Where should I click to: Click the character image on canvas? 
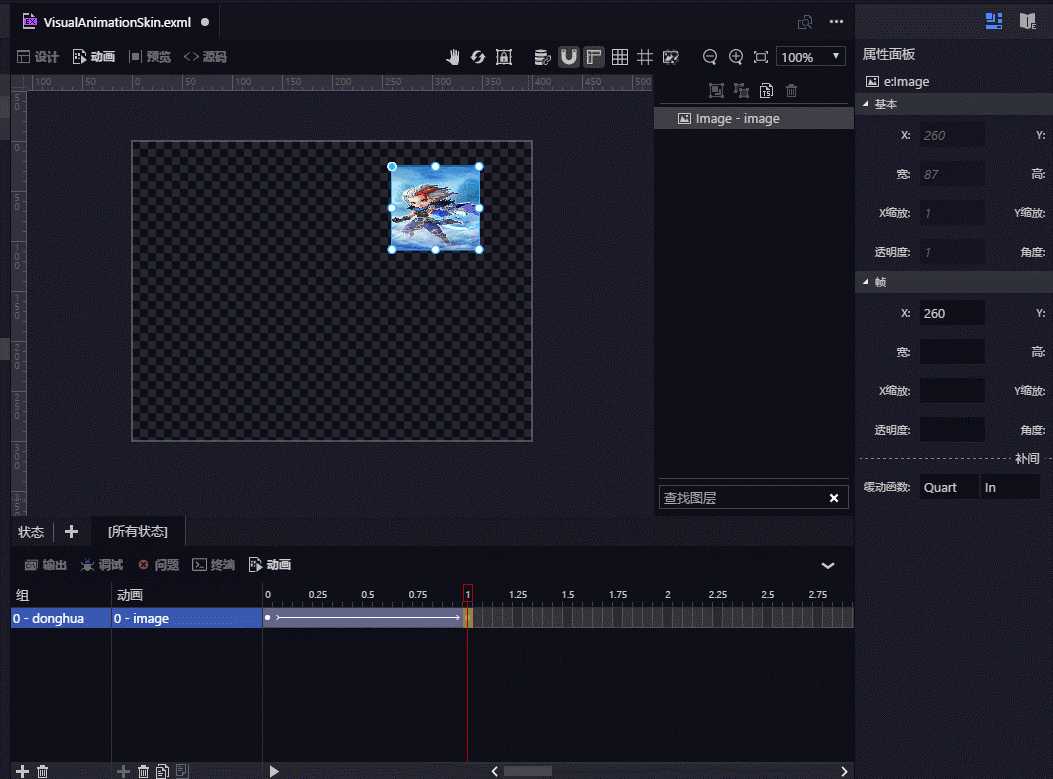point(435,208)
